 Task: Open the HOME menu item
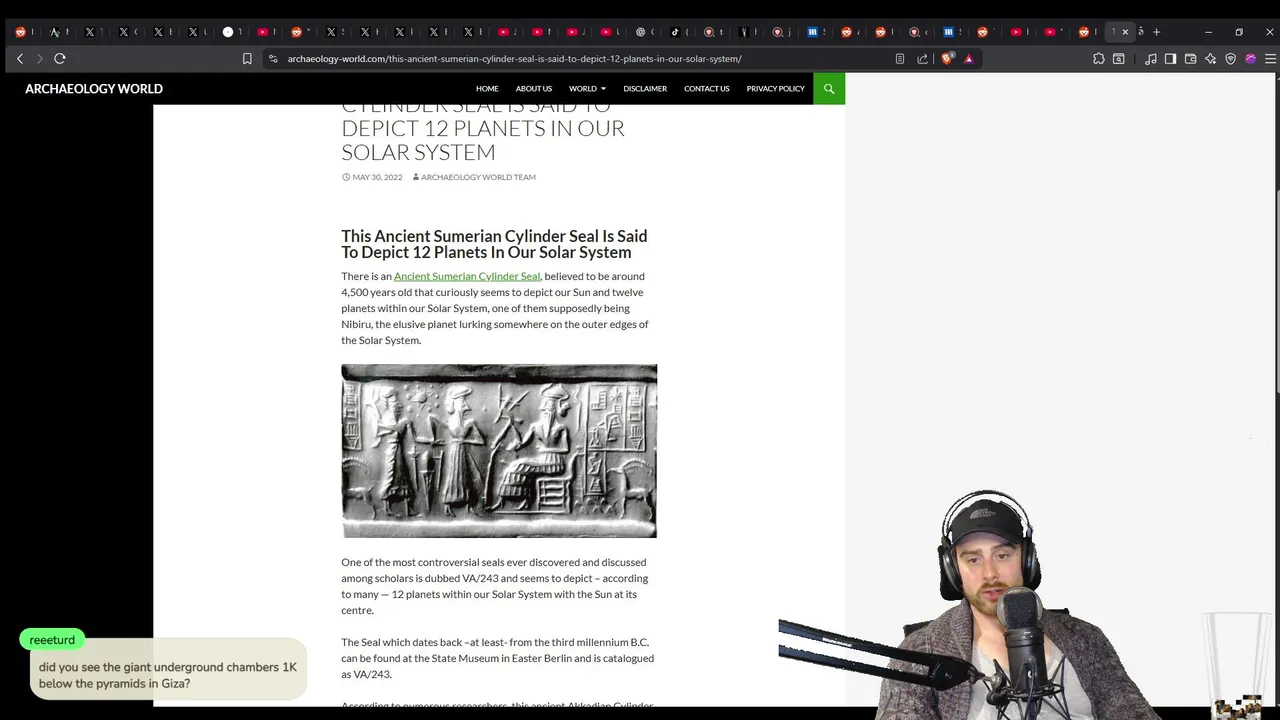[x=487, y=89]
